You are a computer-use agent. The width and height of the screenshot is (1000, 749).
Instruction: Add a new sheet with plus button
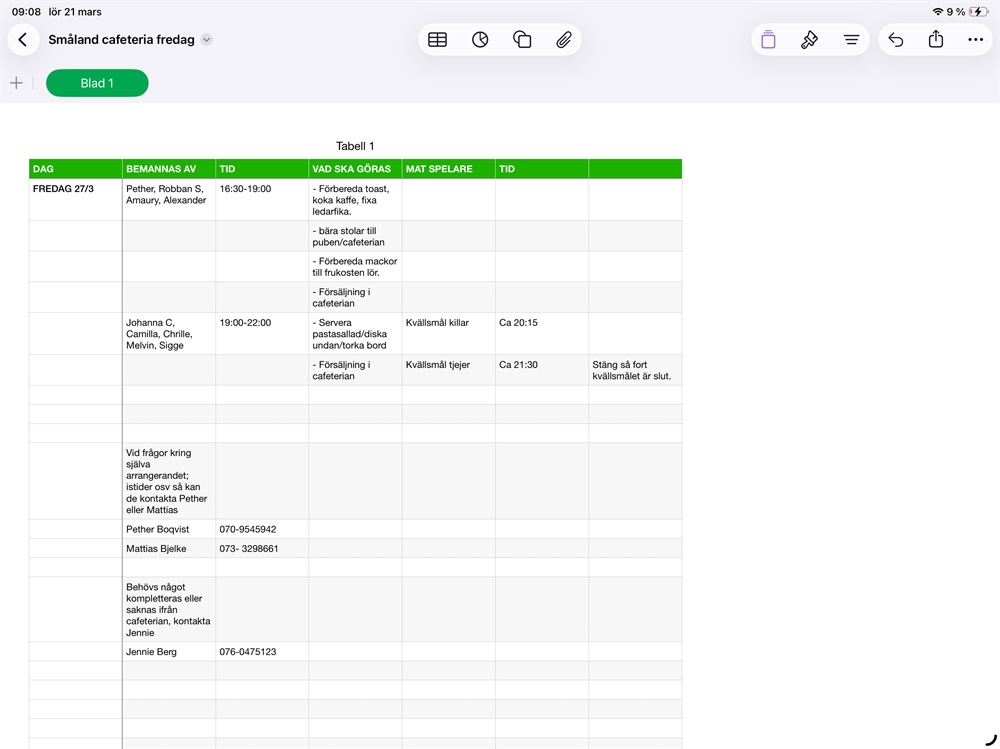16,83
